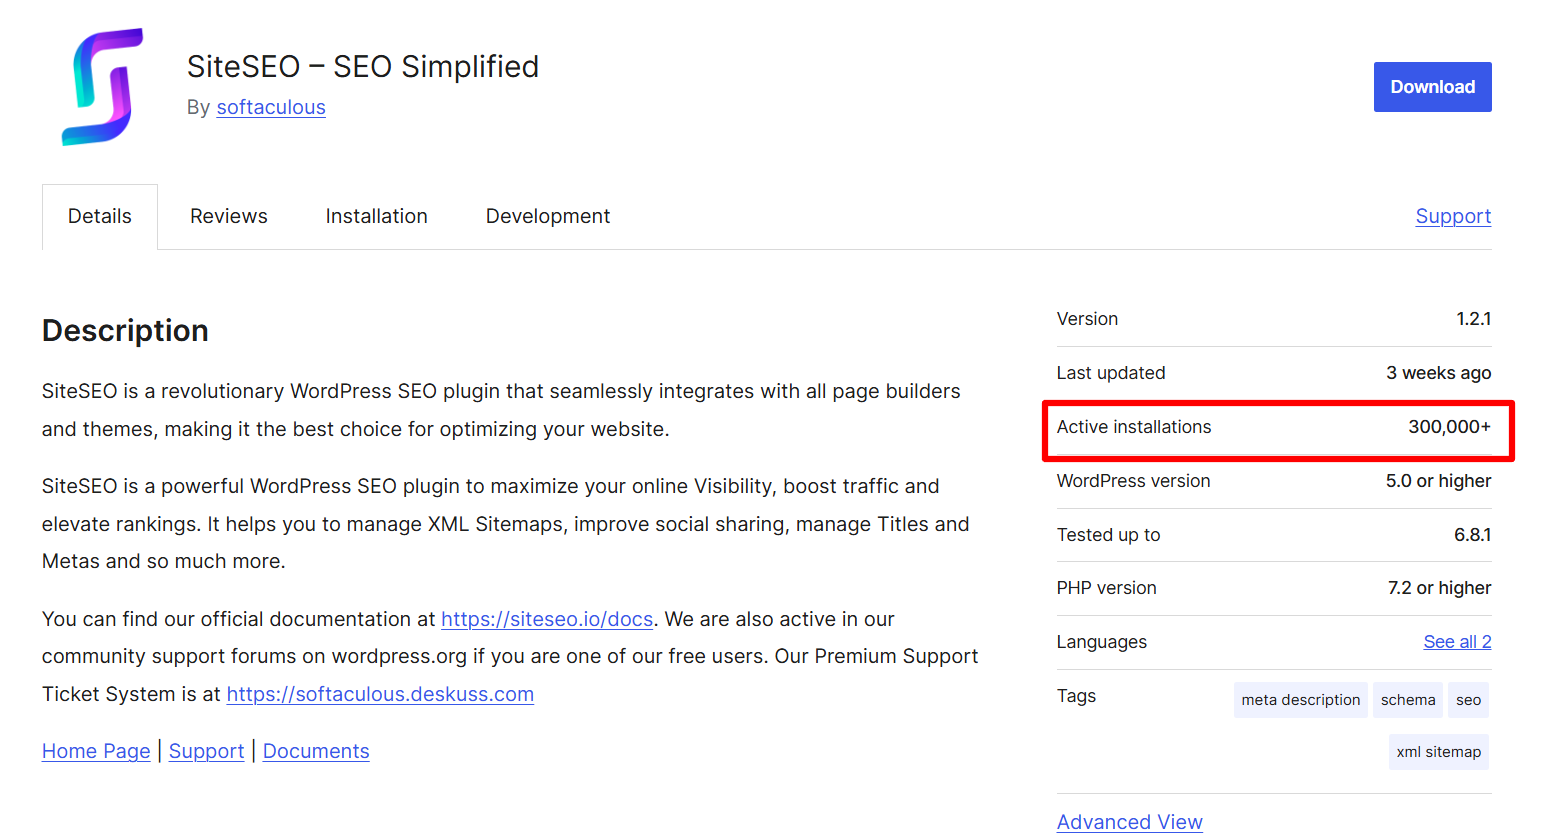This screenshot has height=834, width=1567.
Task: Click the version value 1.2.1
Action: coord(1473,319)
